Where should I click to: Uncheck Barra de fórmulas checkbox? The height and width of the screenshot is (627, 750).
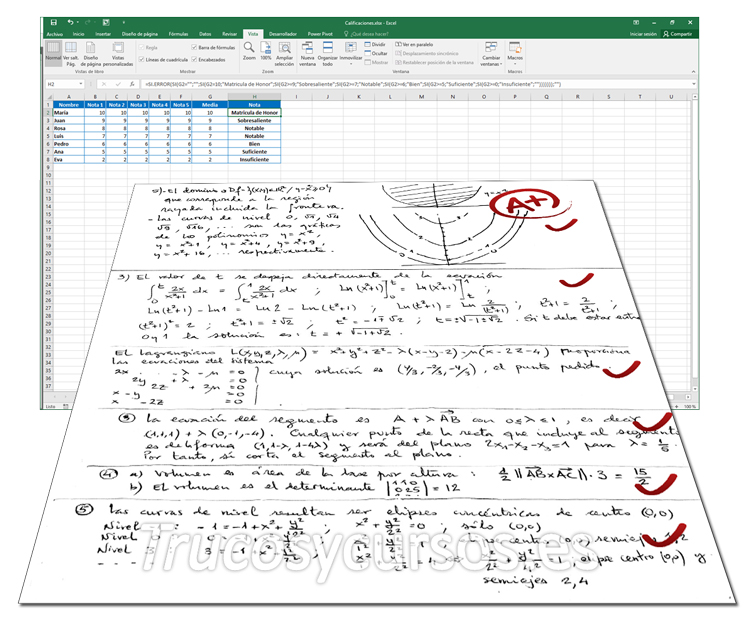click(x=193, y=47)
